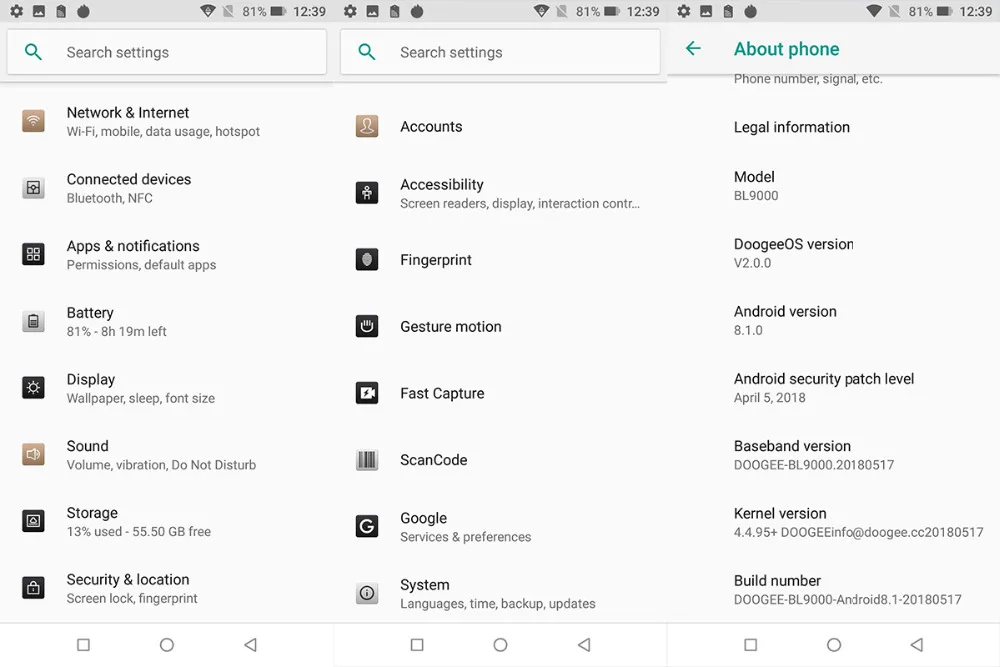
Task: Open Gesture motion label
Action: (451, 326)
